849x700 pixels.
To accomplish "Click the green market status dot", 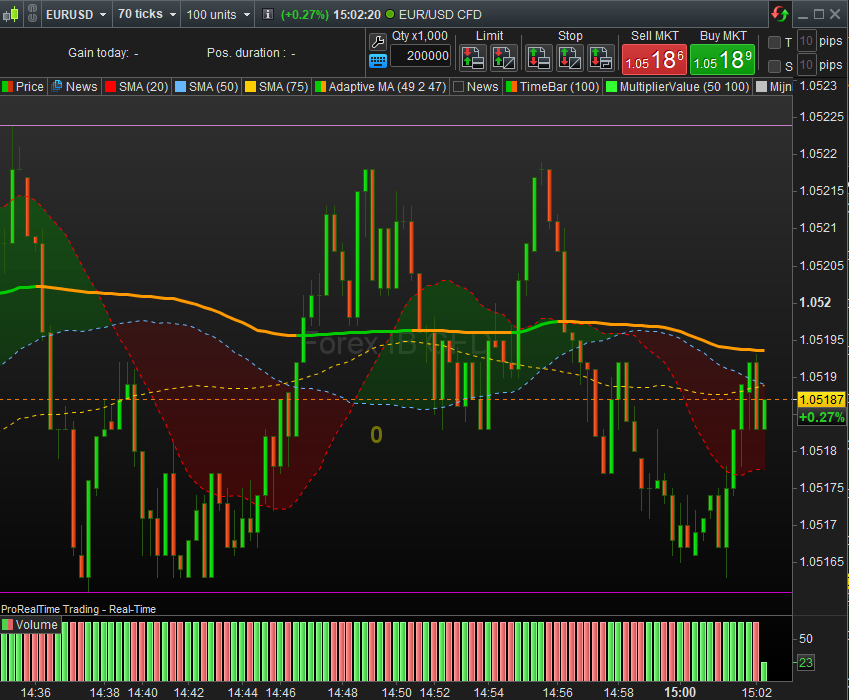I will (390, 15).
